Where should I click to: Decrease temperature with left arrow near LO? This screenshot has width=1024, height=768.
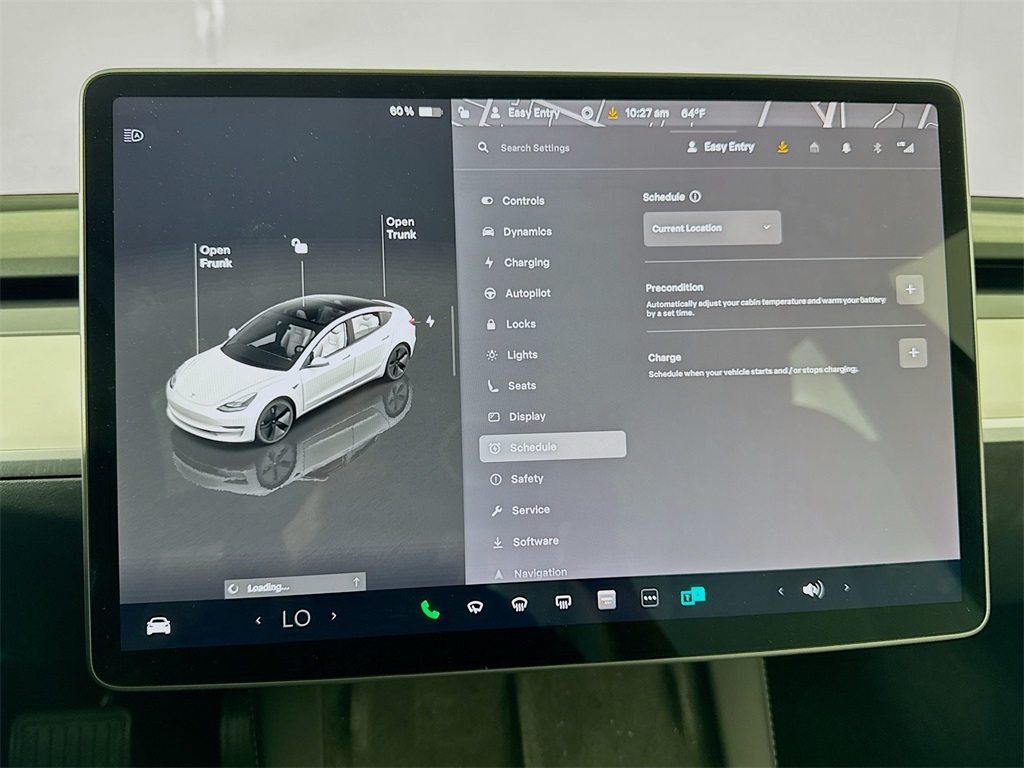[259, 620]
